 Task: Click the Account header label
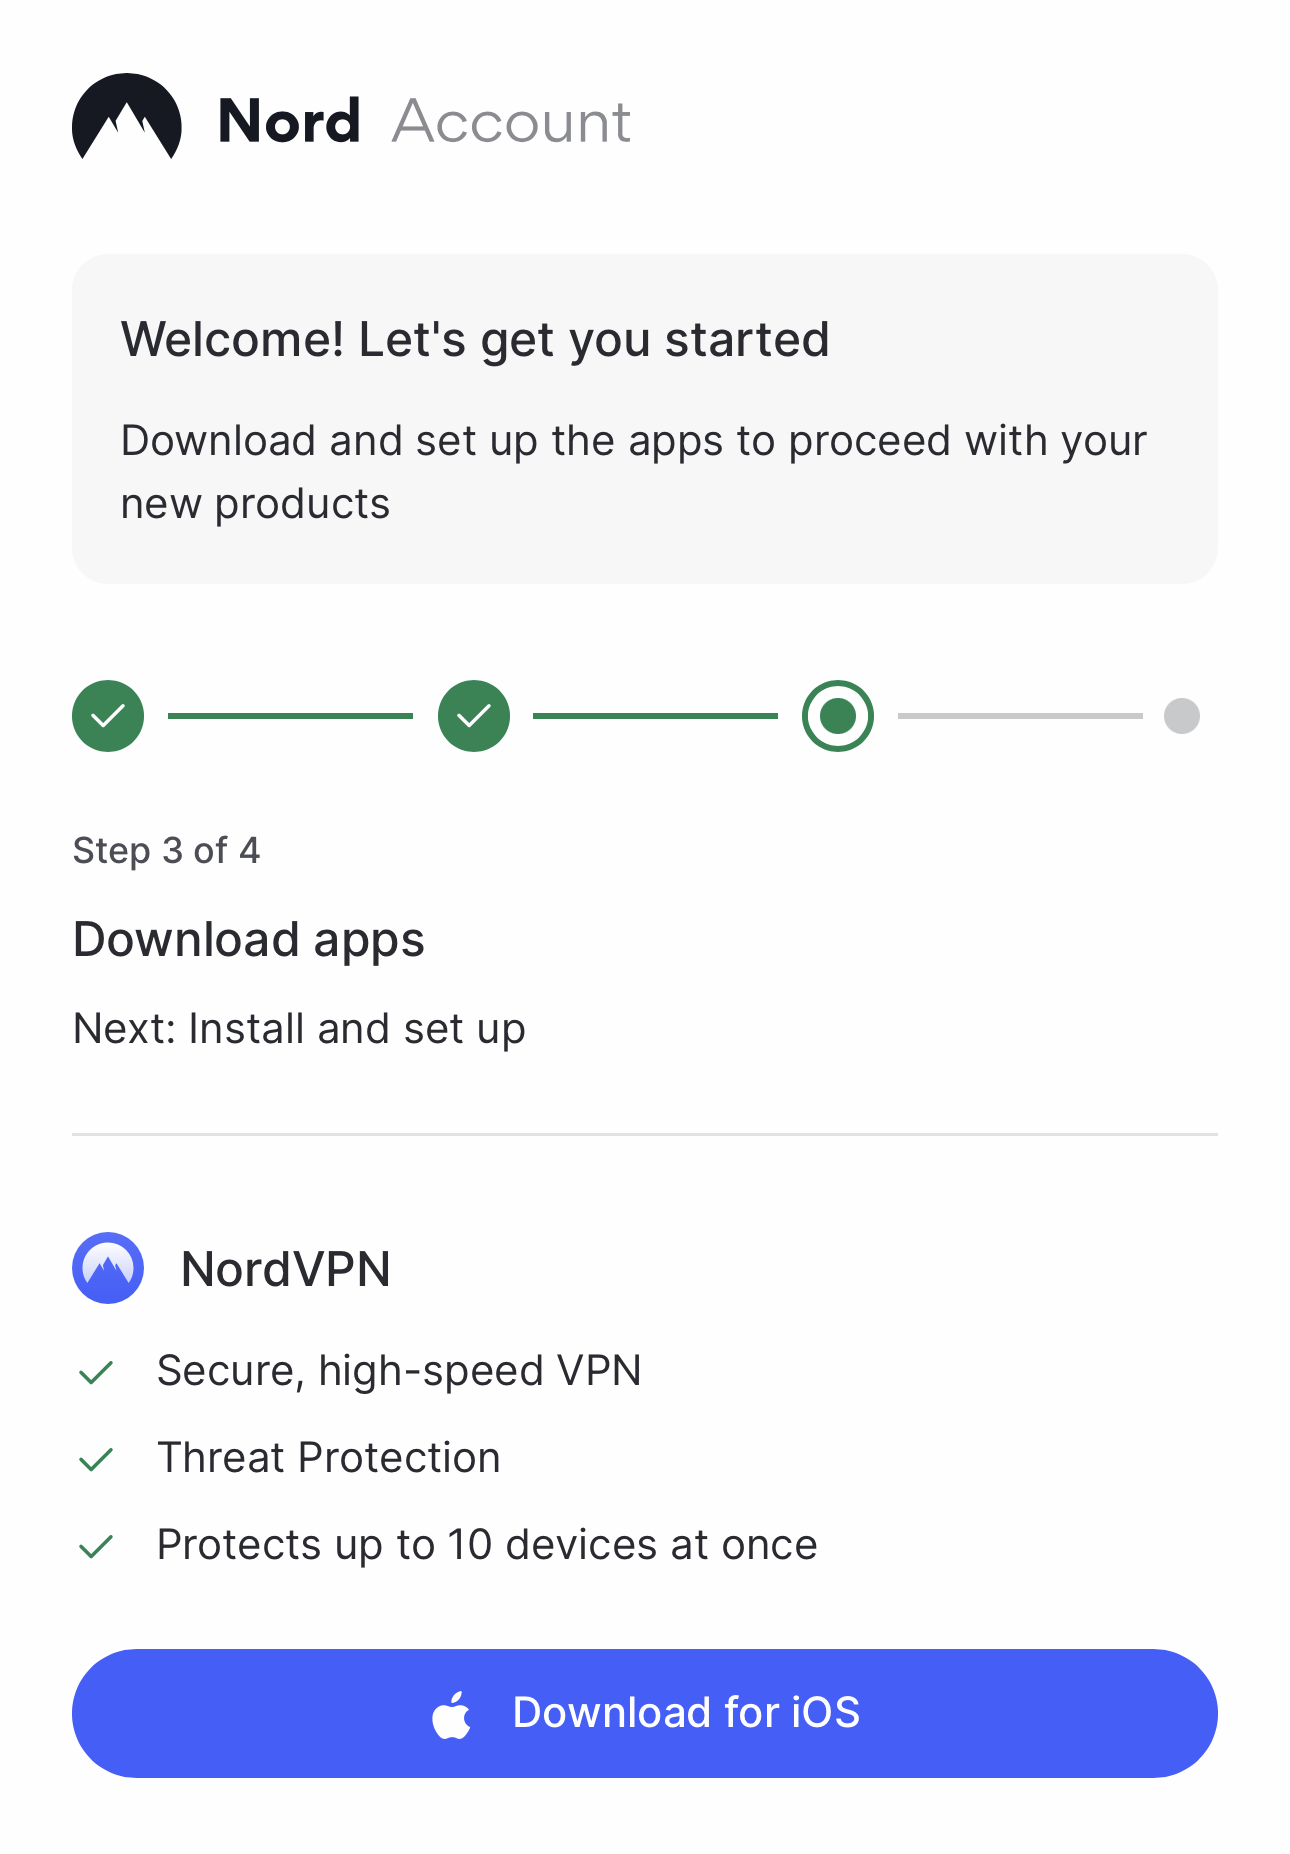pos(511,122)
